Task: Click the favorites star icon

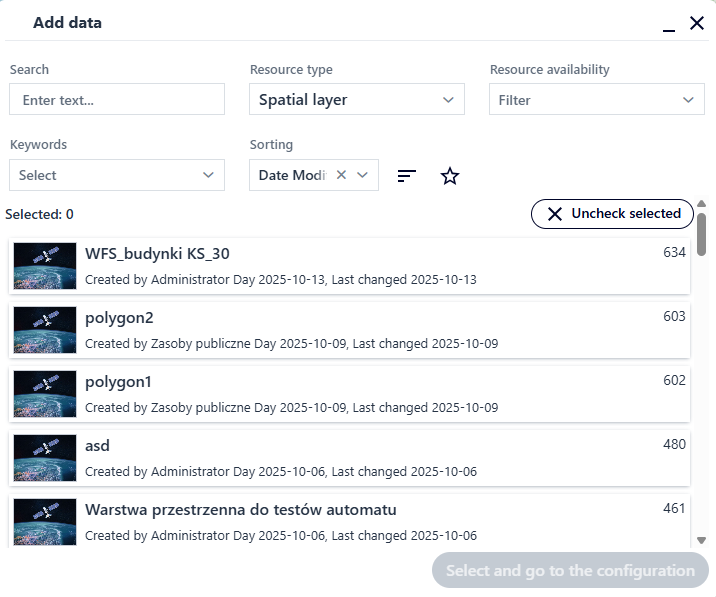Action: [450, 176]
